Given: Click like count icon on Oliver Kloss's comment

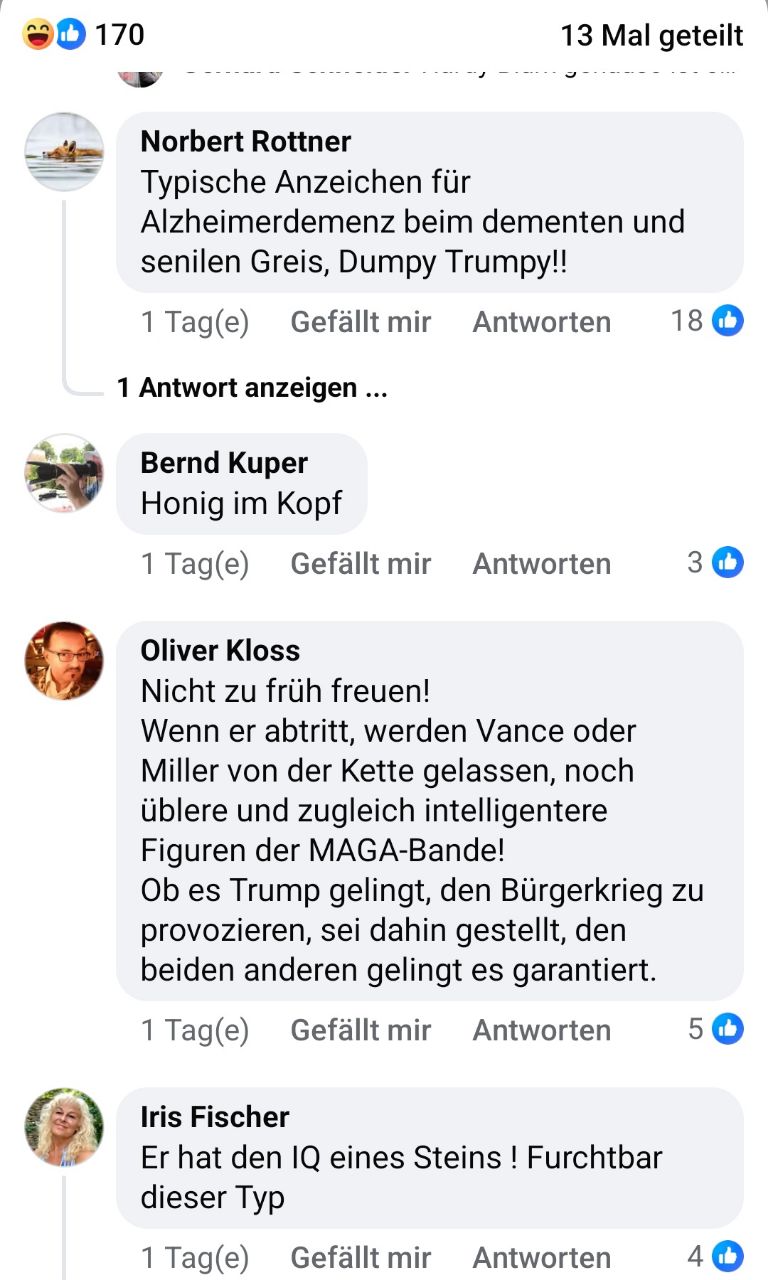Looking at the screenshot, I should pyautogui.click(x=728, y=1029).
